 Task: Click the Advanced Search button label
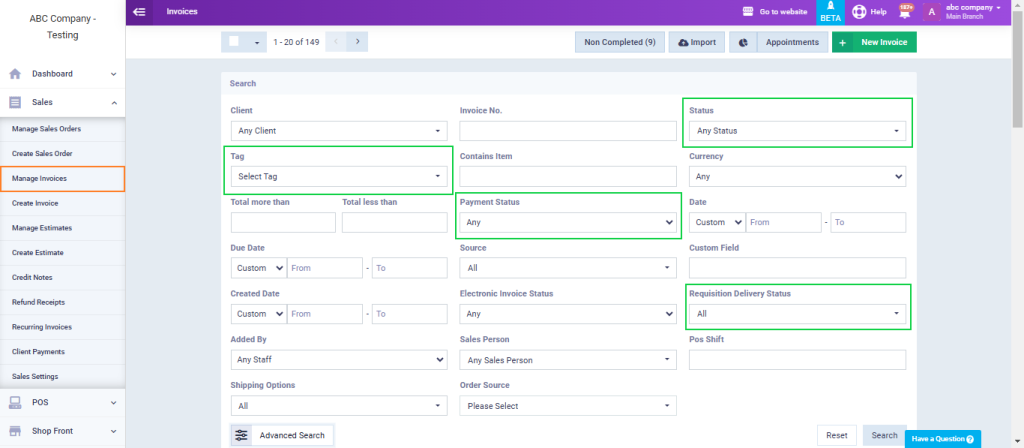point(292,436)
